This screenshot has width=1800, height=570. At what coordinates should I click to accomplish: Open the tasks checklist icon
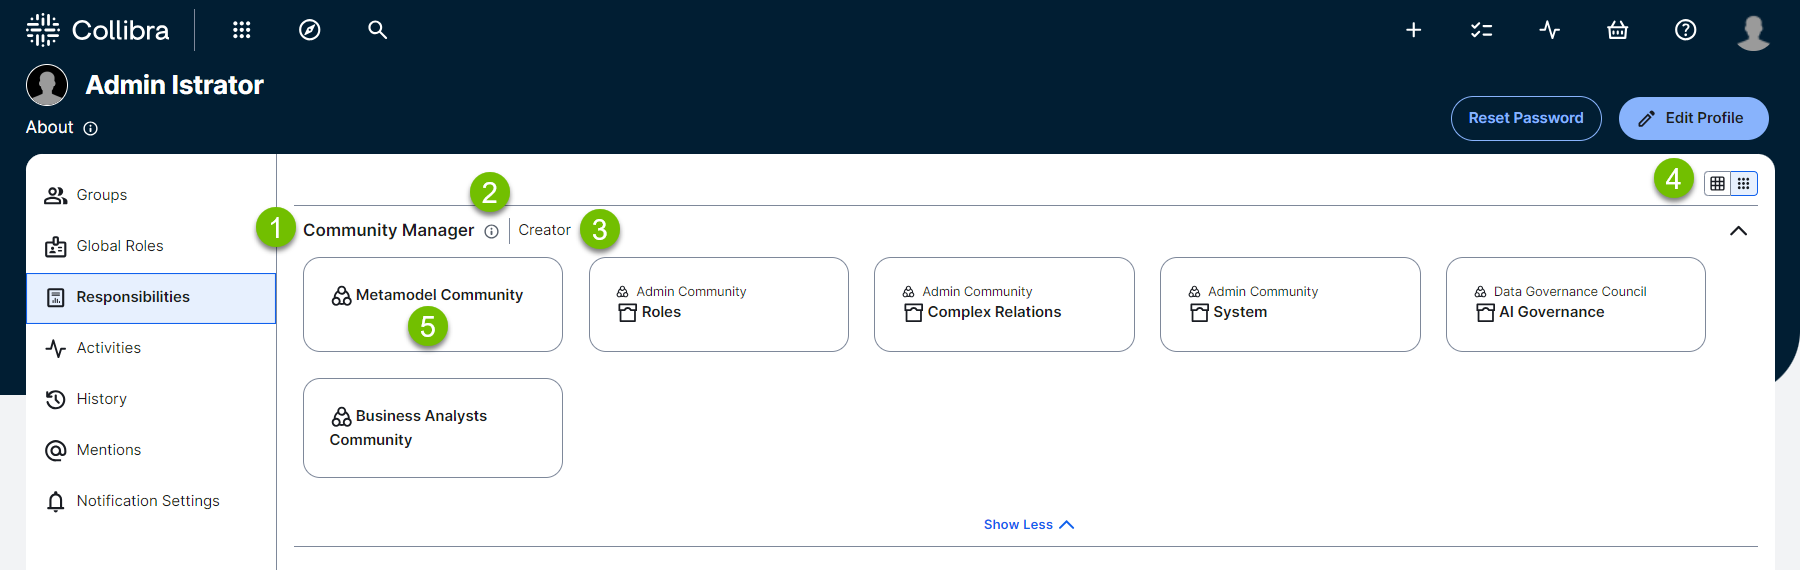[1481, 30]
